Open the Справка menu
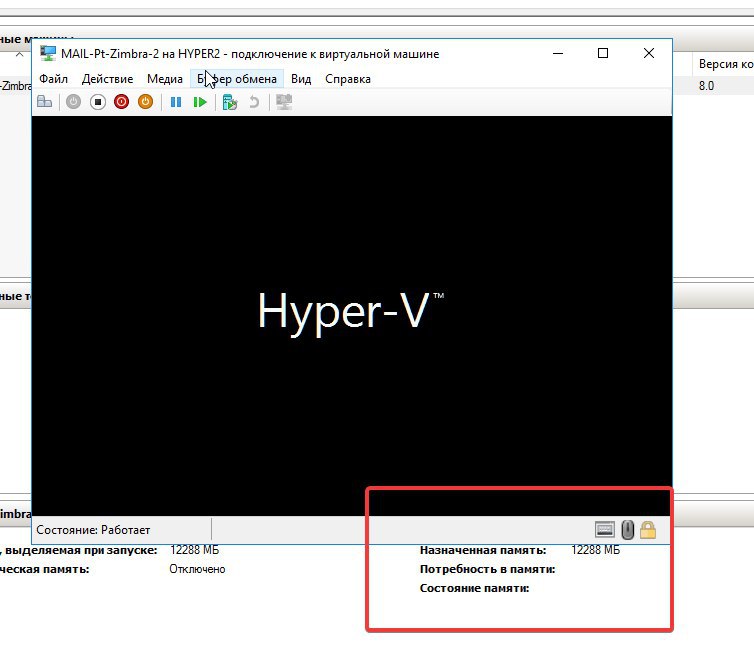The image size is (754, 646). [x=348, y=79]
